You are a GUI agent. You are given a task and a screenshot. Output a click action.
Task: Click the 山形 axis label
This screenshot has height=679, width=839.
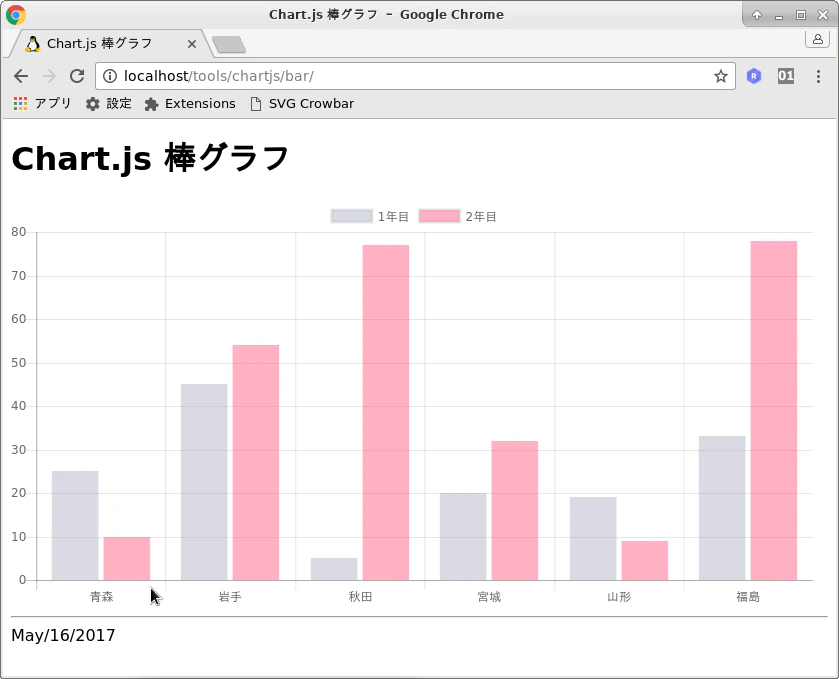click(619, 597)
